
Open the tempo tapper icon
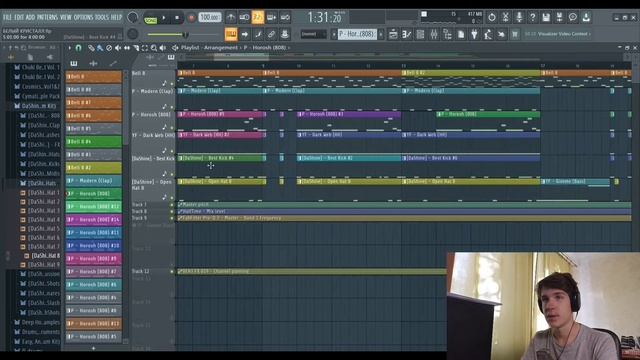488,34
